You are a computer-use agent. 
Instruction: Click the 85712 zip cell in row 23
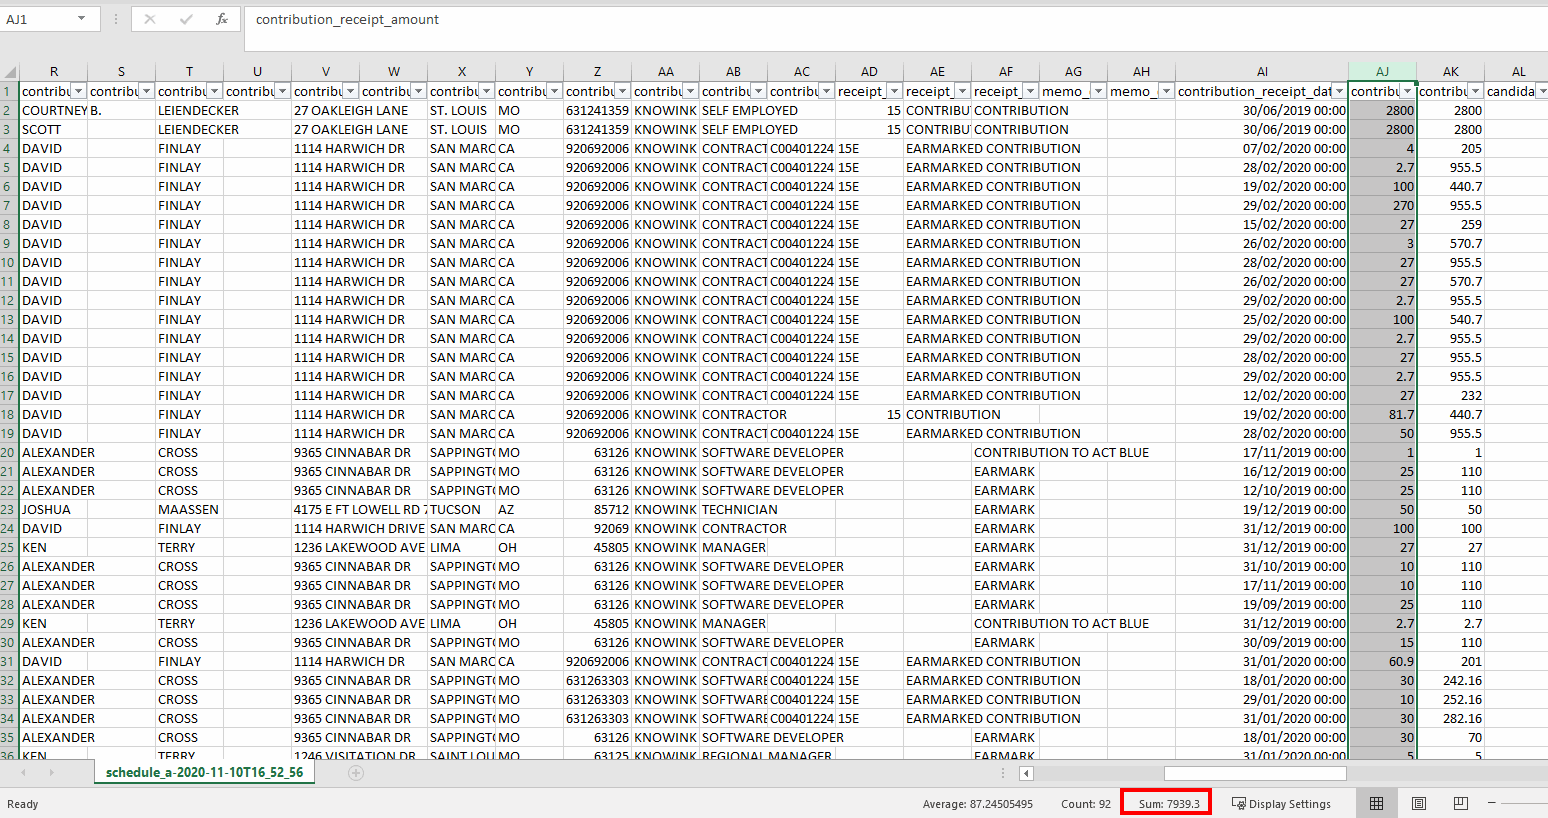[x=597, y=510]
